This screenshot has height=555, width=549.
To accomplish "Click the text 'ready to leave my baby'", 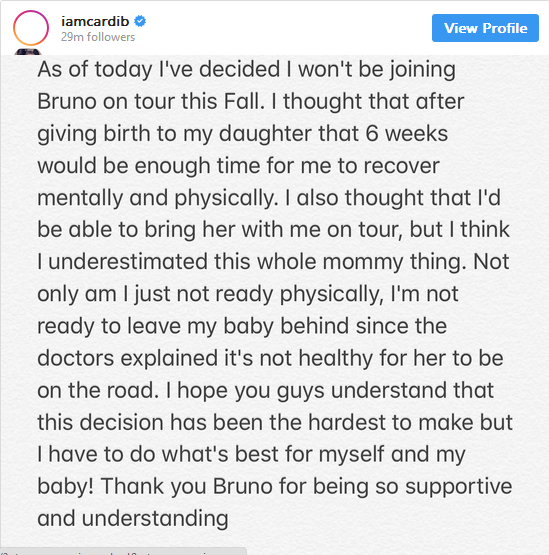I will [x=155, y=326].
